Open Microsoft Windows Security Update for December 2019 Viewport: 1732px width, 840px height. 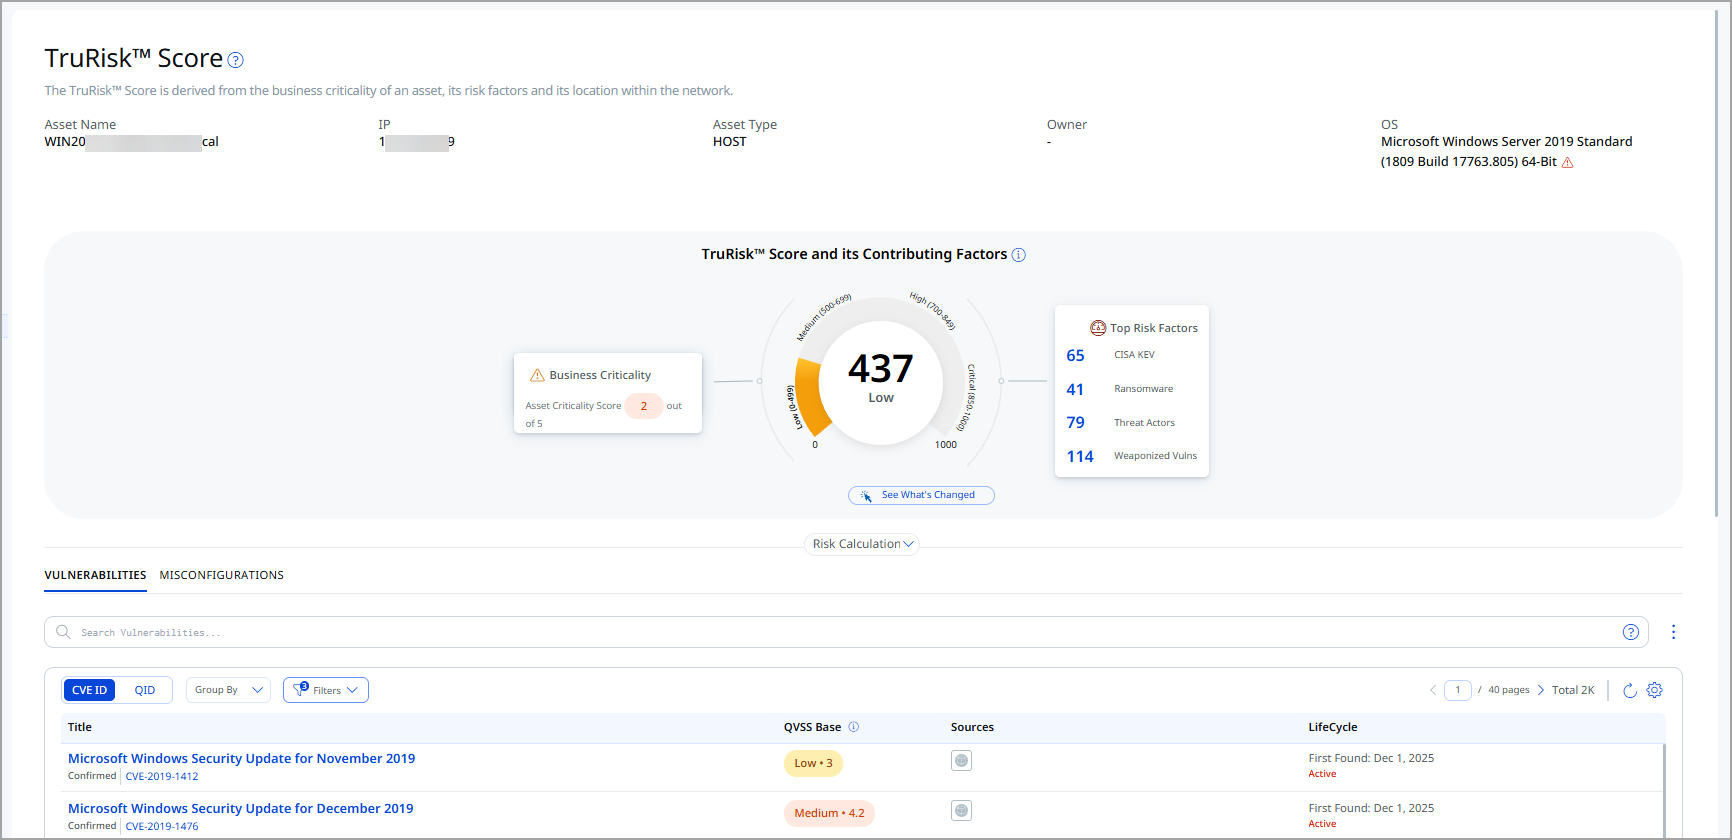point(241,809)
